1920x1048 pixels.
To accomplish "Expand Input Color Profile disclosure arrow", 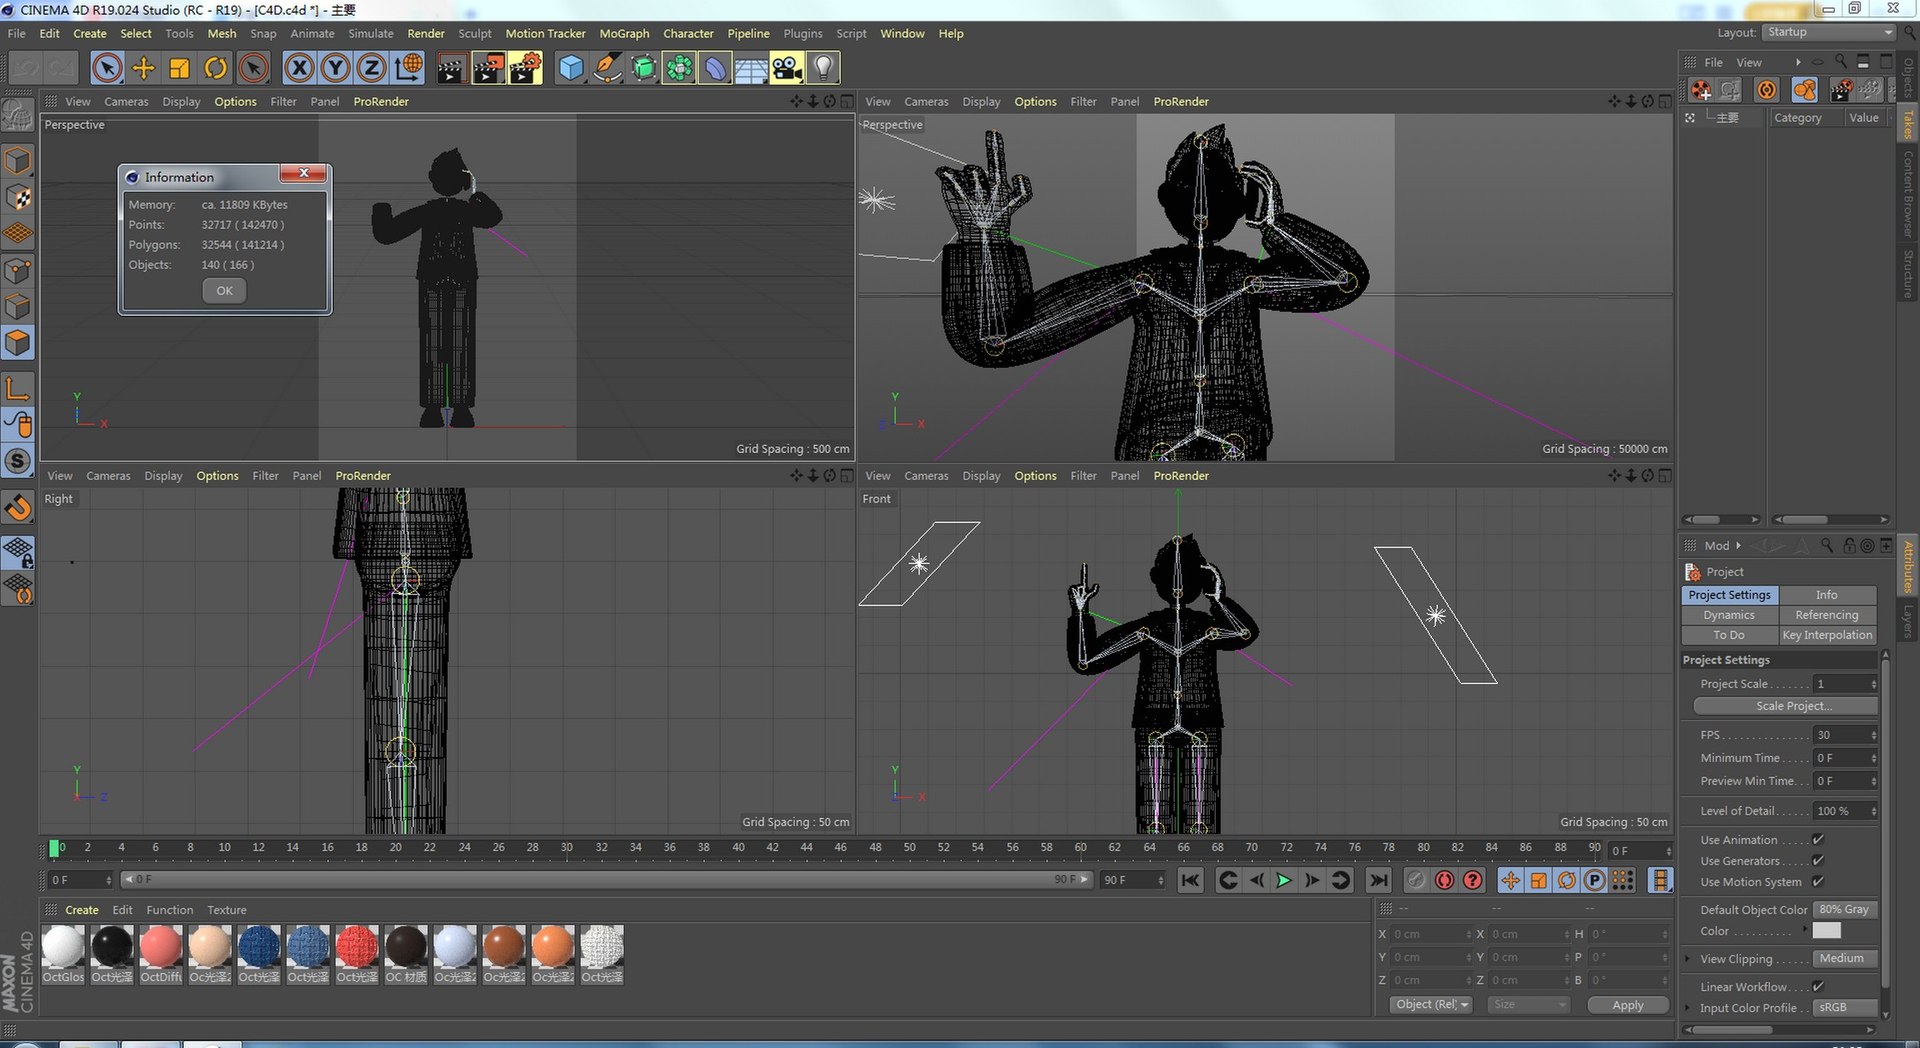I will click(x=1688, y=1008).
